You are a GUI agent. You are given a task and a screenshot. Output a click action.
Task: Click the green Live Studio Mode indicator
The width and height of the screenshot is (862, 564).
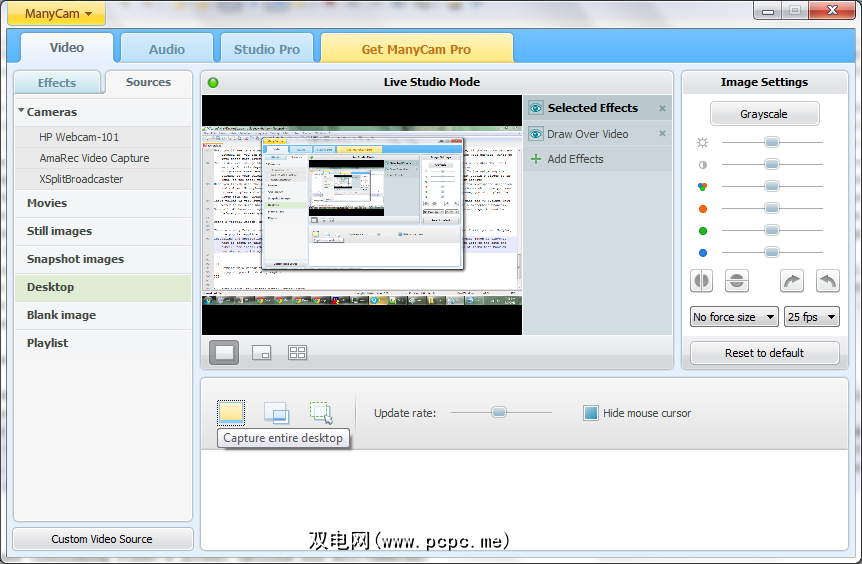(213, 82)
